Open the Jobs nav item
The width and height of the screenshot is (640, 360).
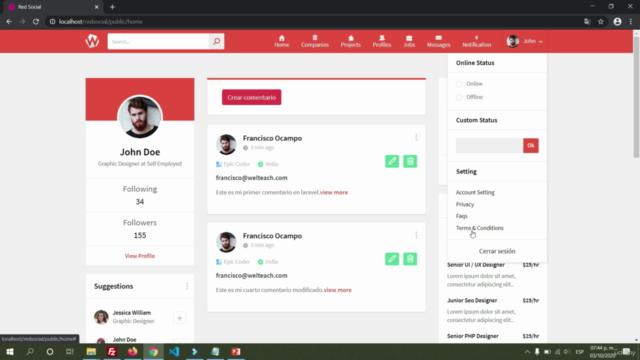tap(409, 41)
